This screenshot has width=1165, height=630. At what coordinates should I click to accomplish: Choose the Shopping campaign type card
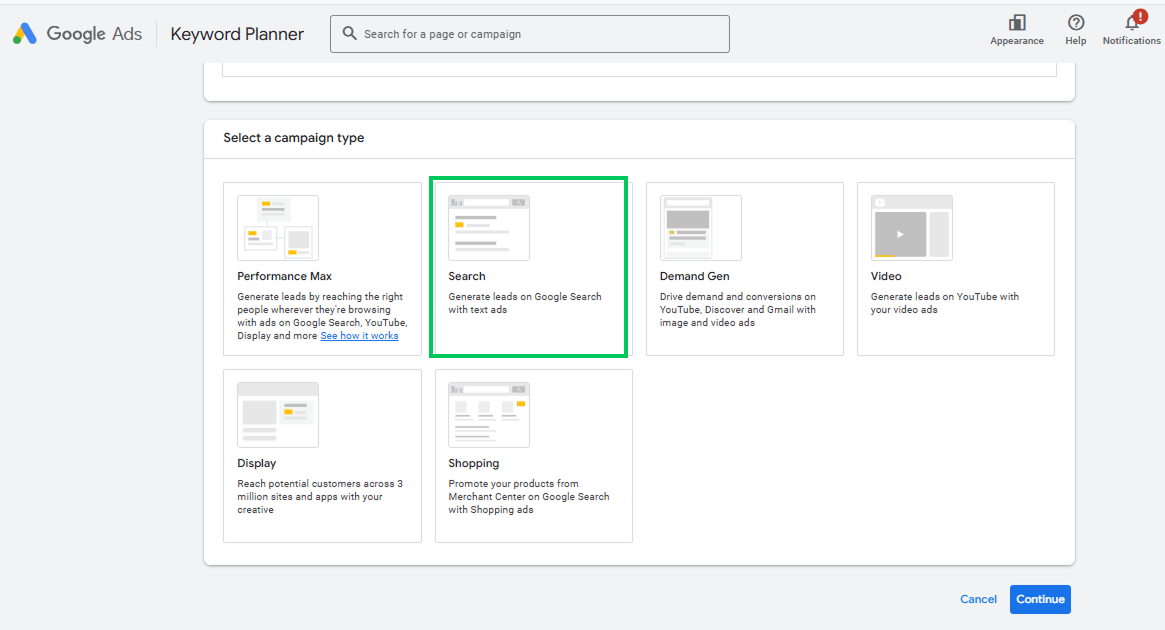click(533, 456)
